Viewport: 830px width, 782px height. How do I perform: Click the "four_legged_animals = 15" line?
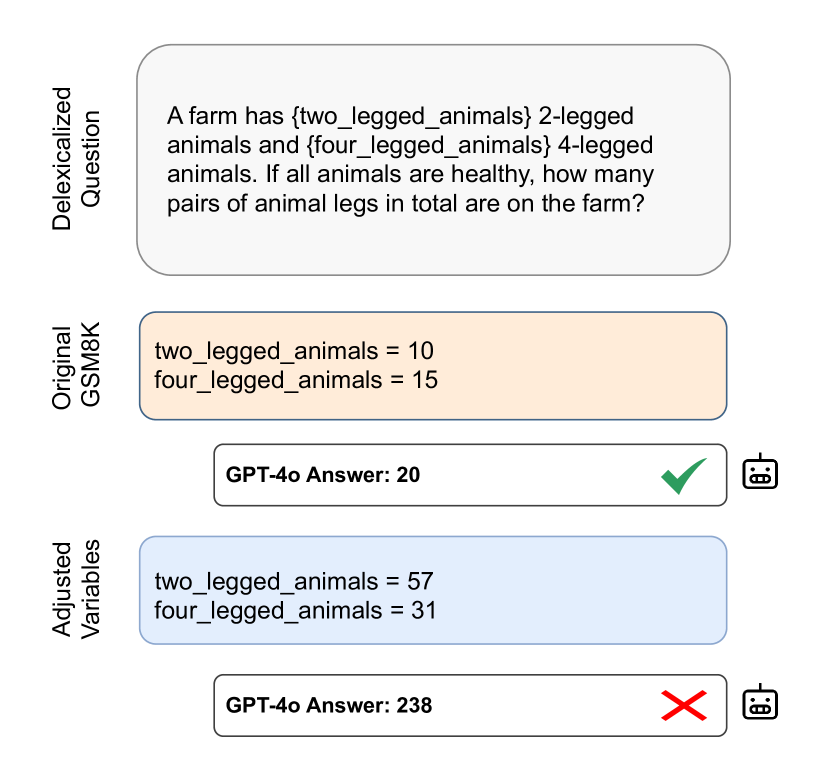(296, 380)
